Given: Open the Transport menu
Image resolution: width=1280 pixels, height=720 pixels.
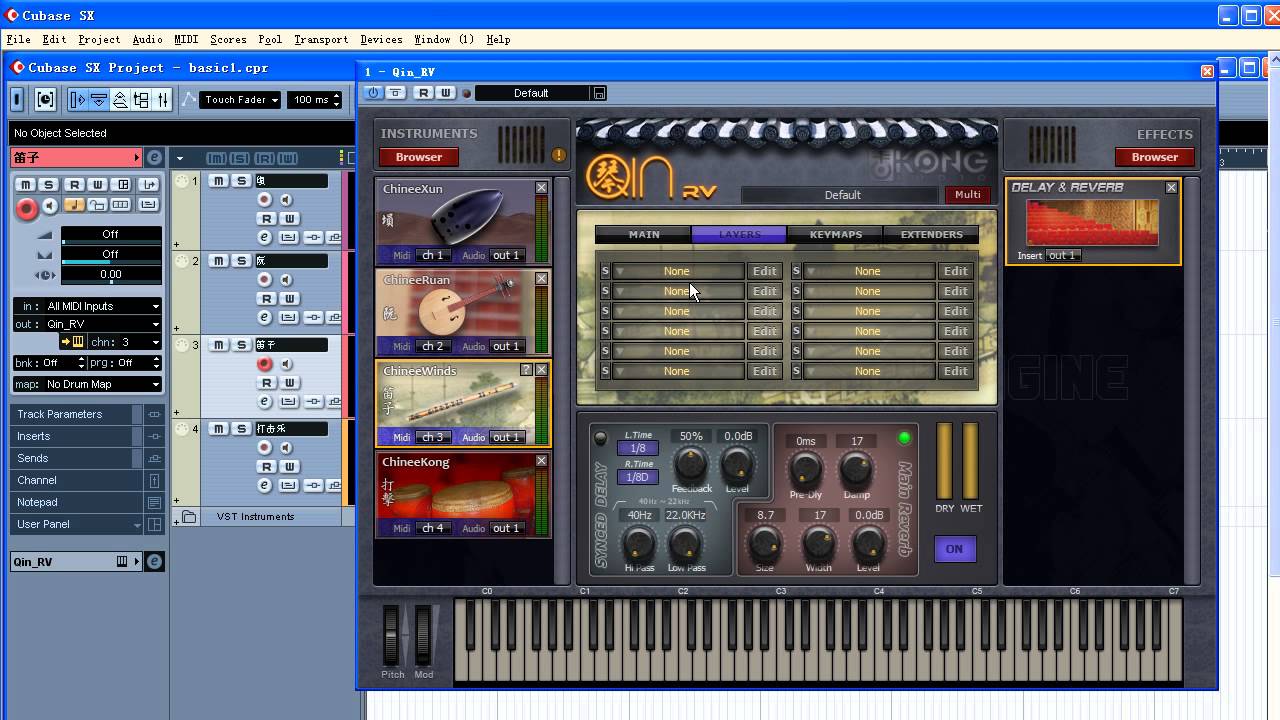Looking at the screenshot, I should pos(321,39).
